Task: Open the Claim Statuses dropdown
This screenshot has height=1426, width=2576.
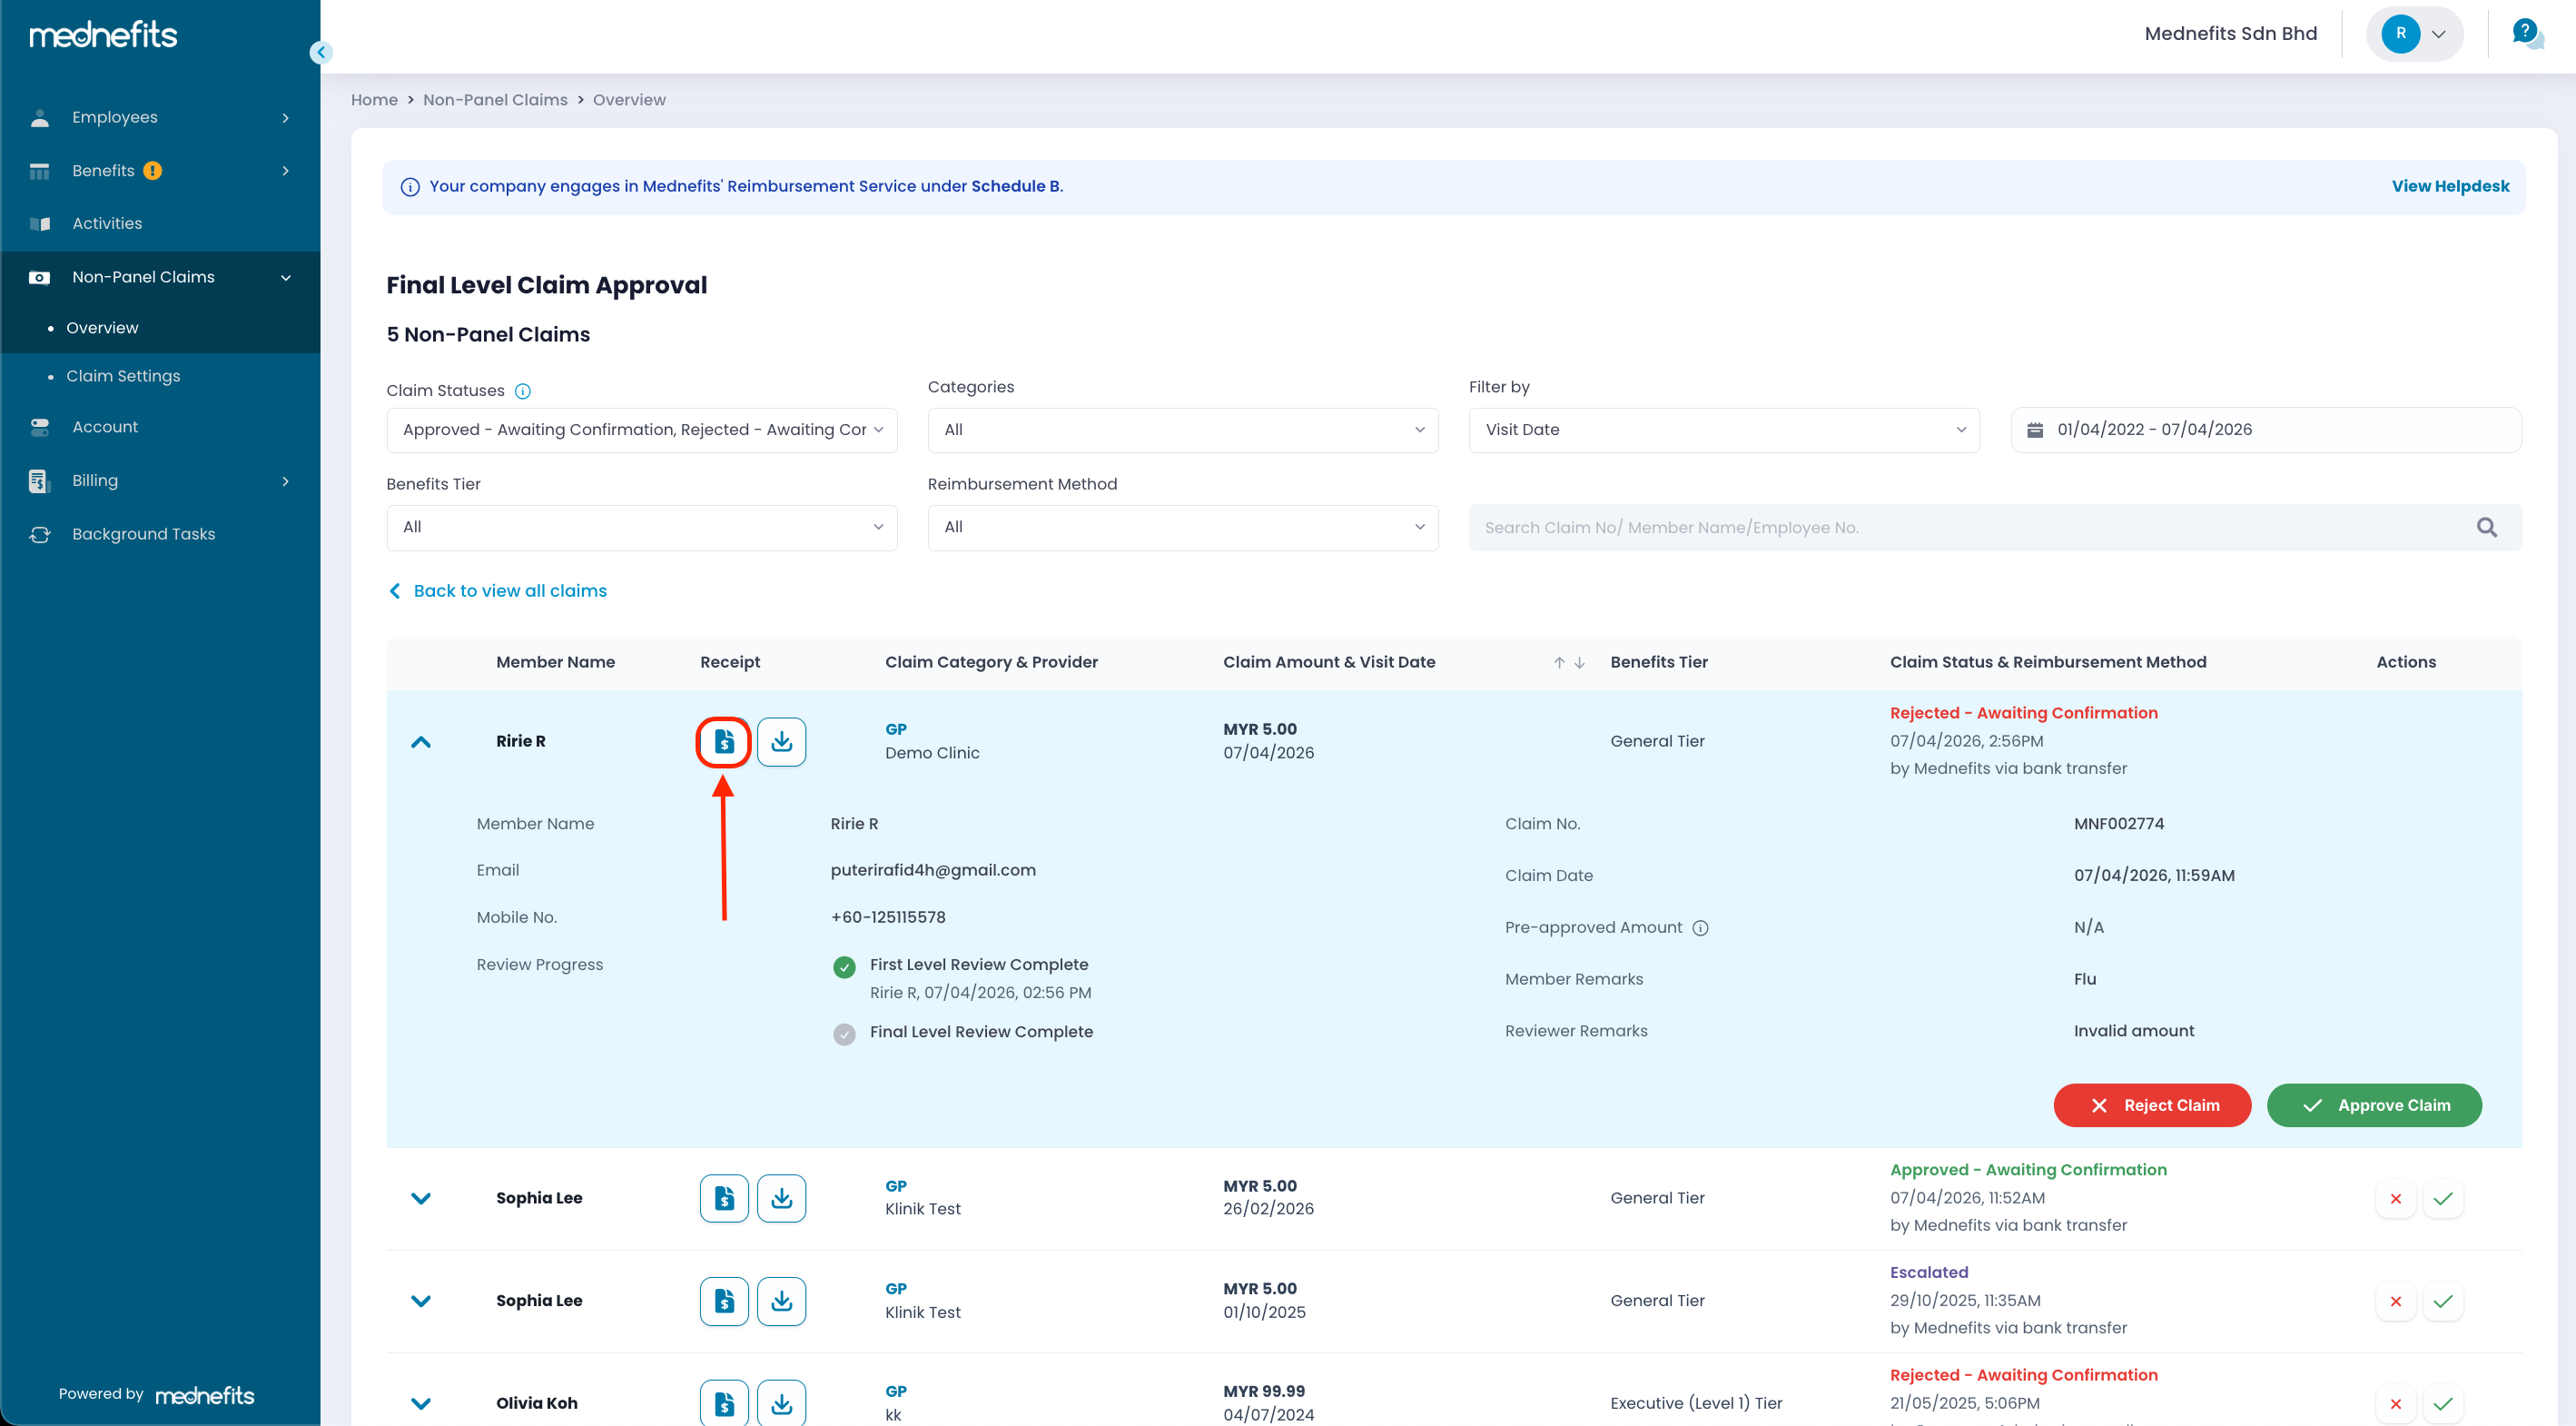Action: [x=641, y=430]
